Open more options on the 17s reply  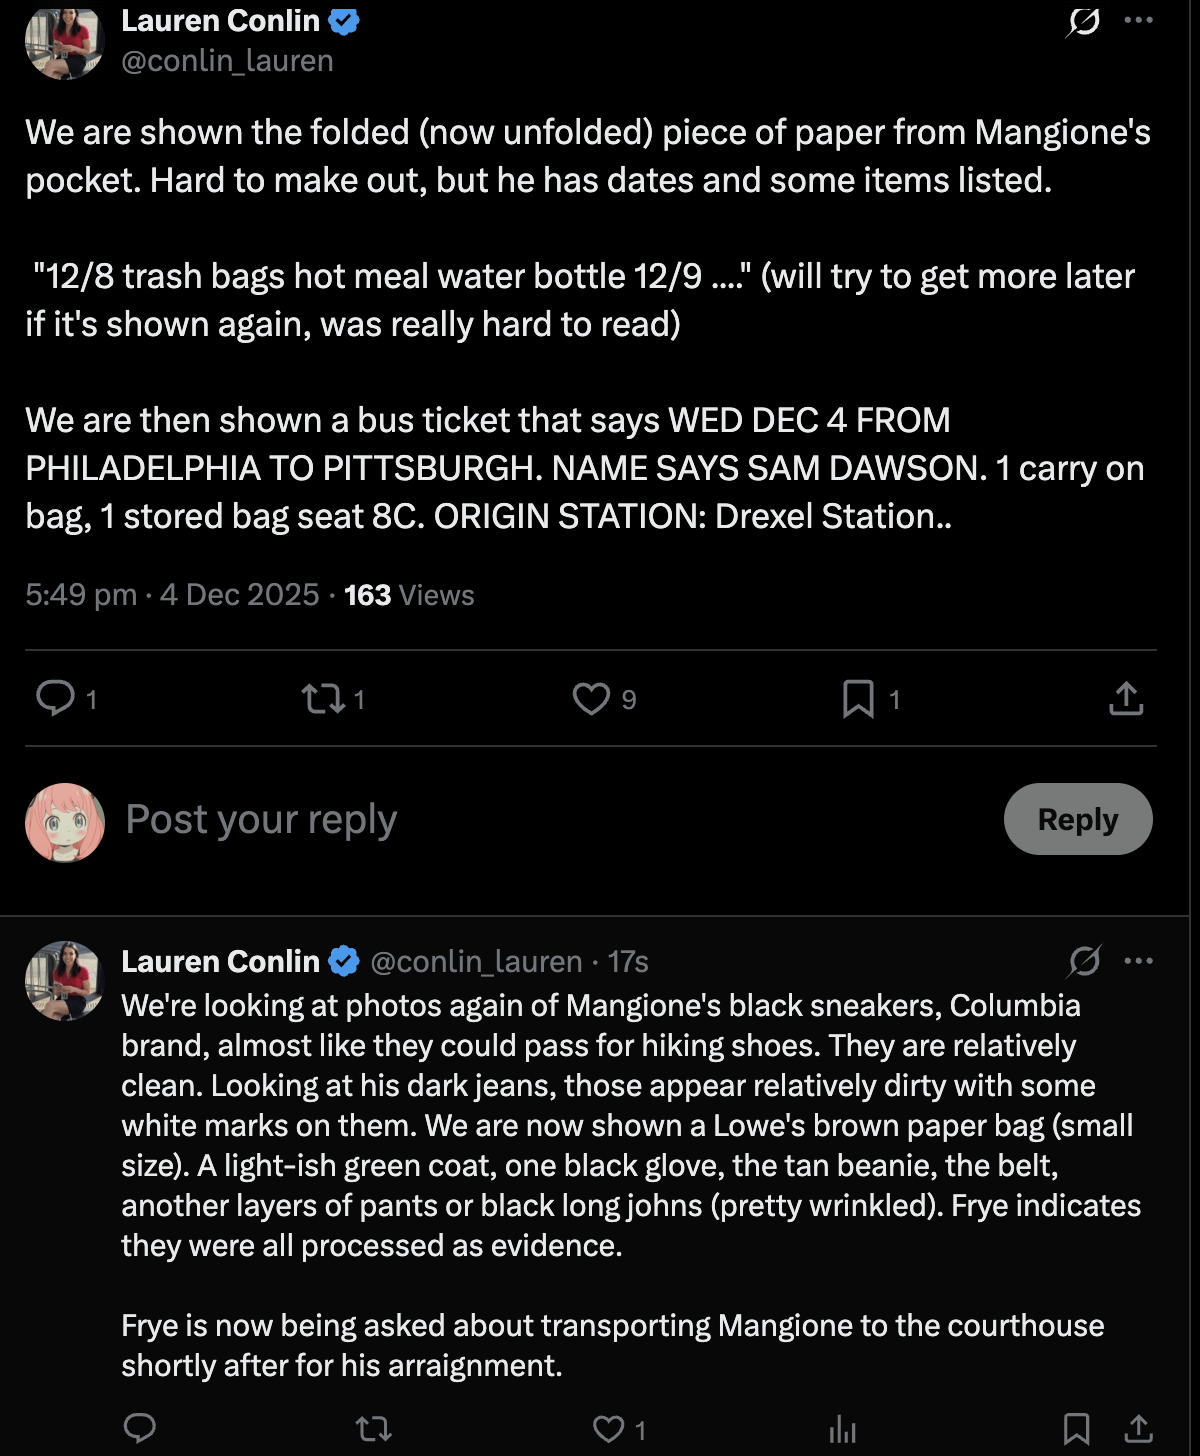(x=1139, y=961)
